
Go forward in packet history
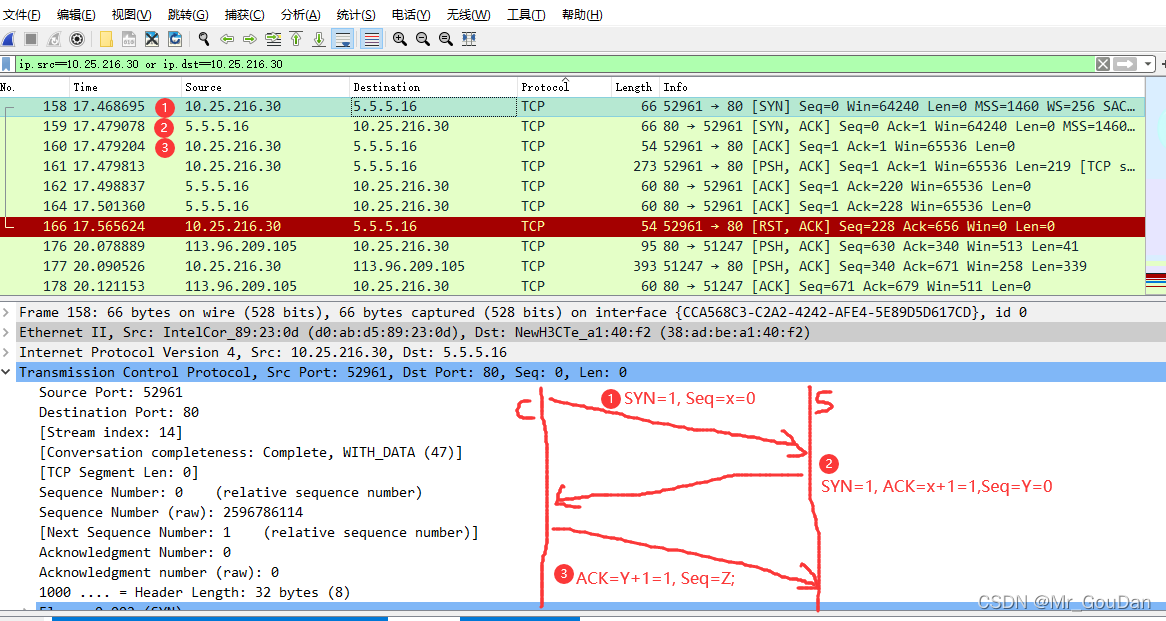[x=250, y=39]
